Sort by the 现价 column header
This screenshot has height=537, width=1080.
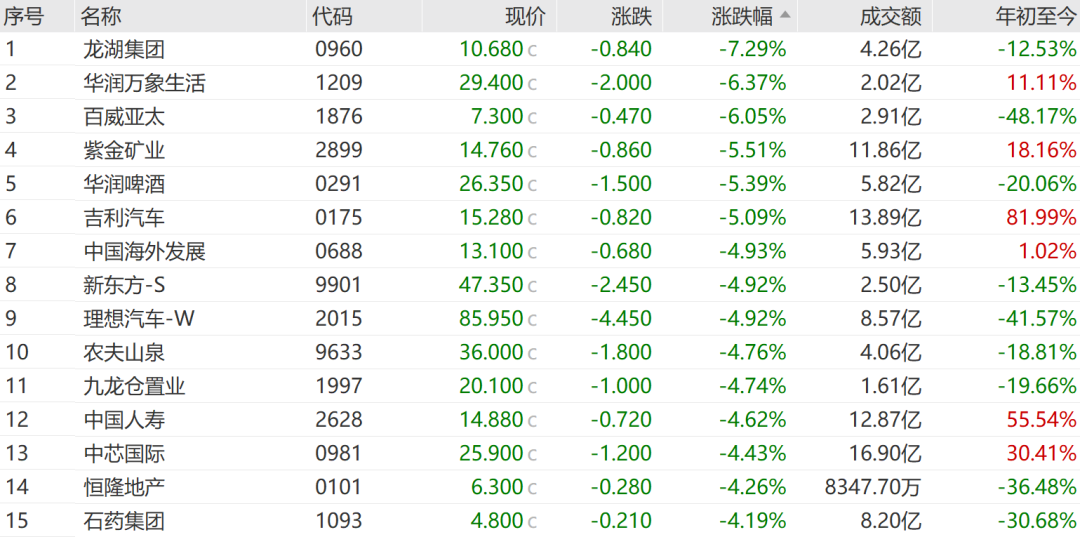[525, 16]
